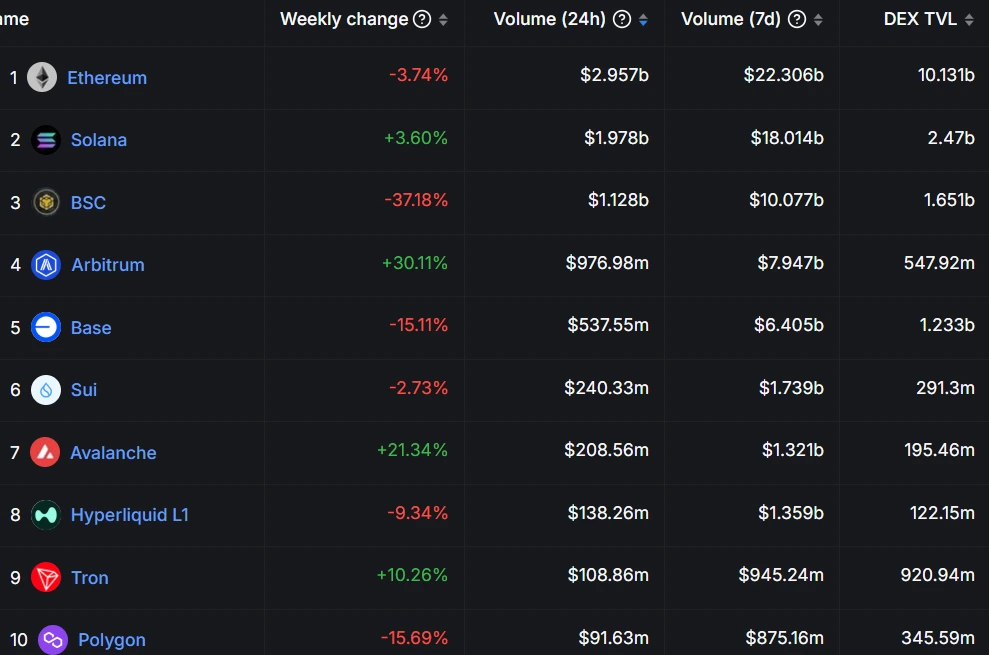Open the Hyperliquid L1 chain link
The height and width of the screenshot is (655, 989).
coord(130,515)
